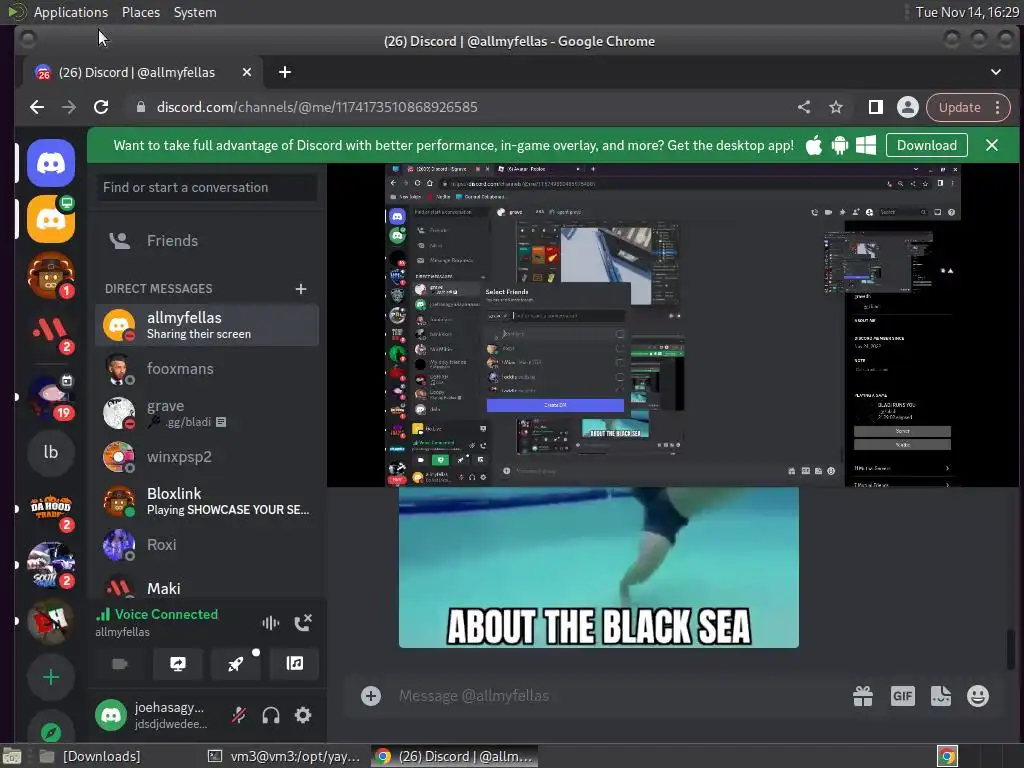Image resolution: width=1024 pixels, height=768 pixels.
Task: Toggle Chrome side panel icon
Action: (x=876, y=107)
